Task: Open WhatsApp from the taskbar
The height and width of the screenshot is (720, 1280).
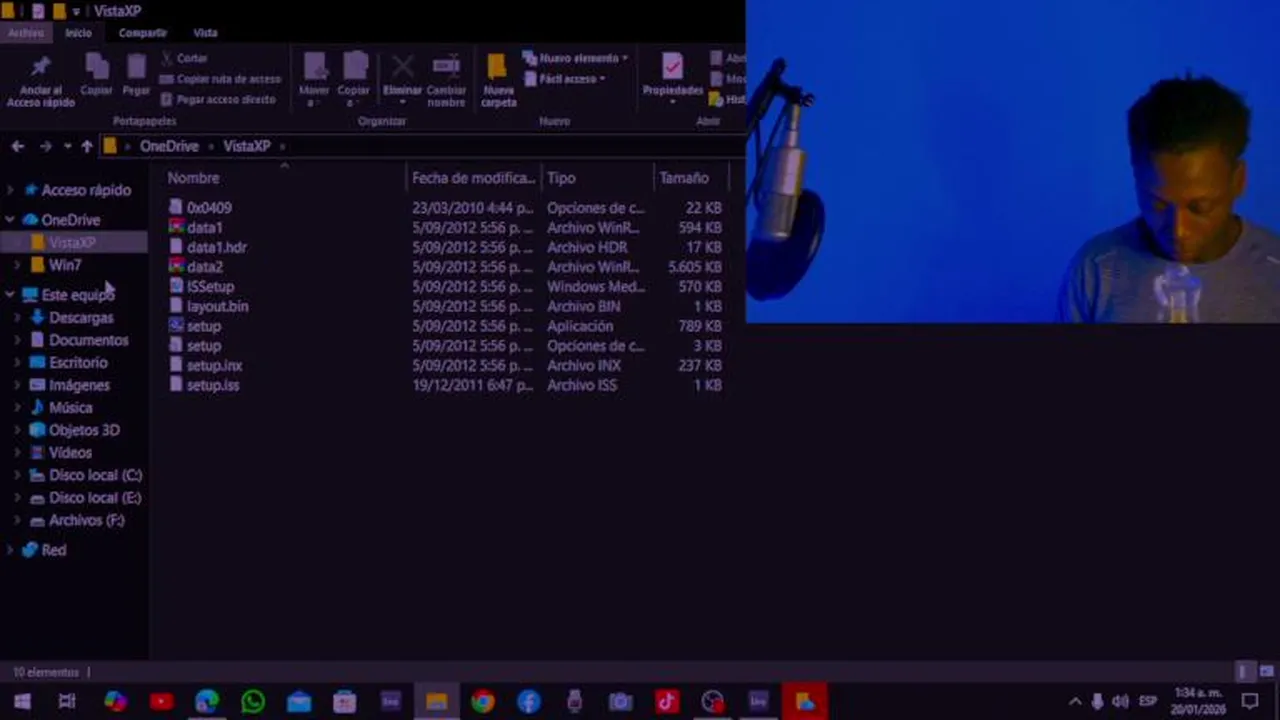Action: click(x=253, y=702)
